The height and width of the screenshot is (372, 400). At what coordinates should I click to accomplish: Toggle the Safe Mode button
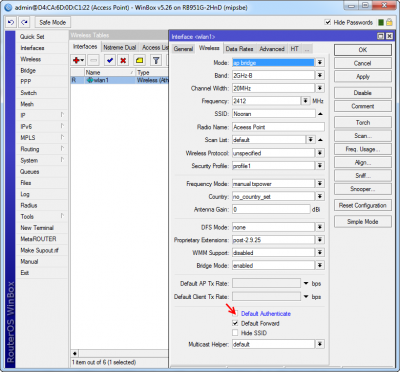point(52,23)
